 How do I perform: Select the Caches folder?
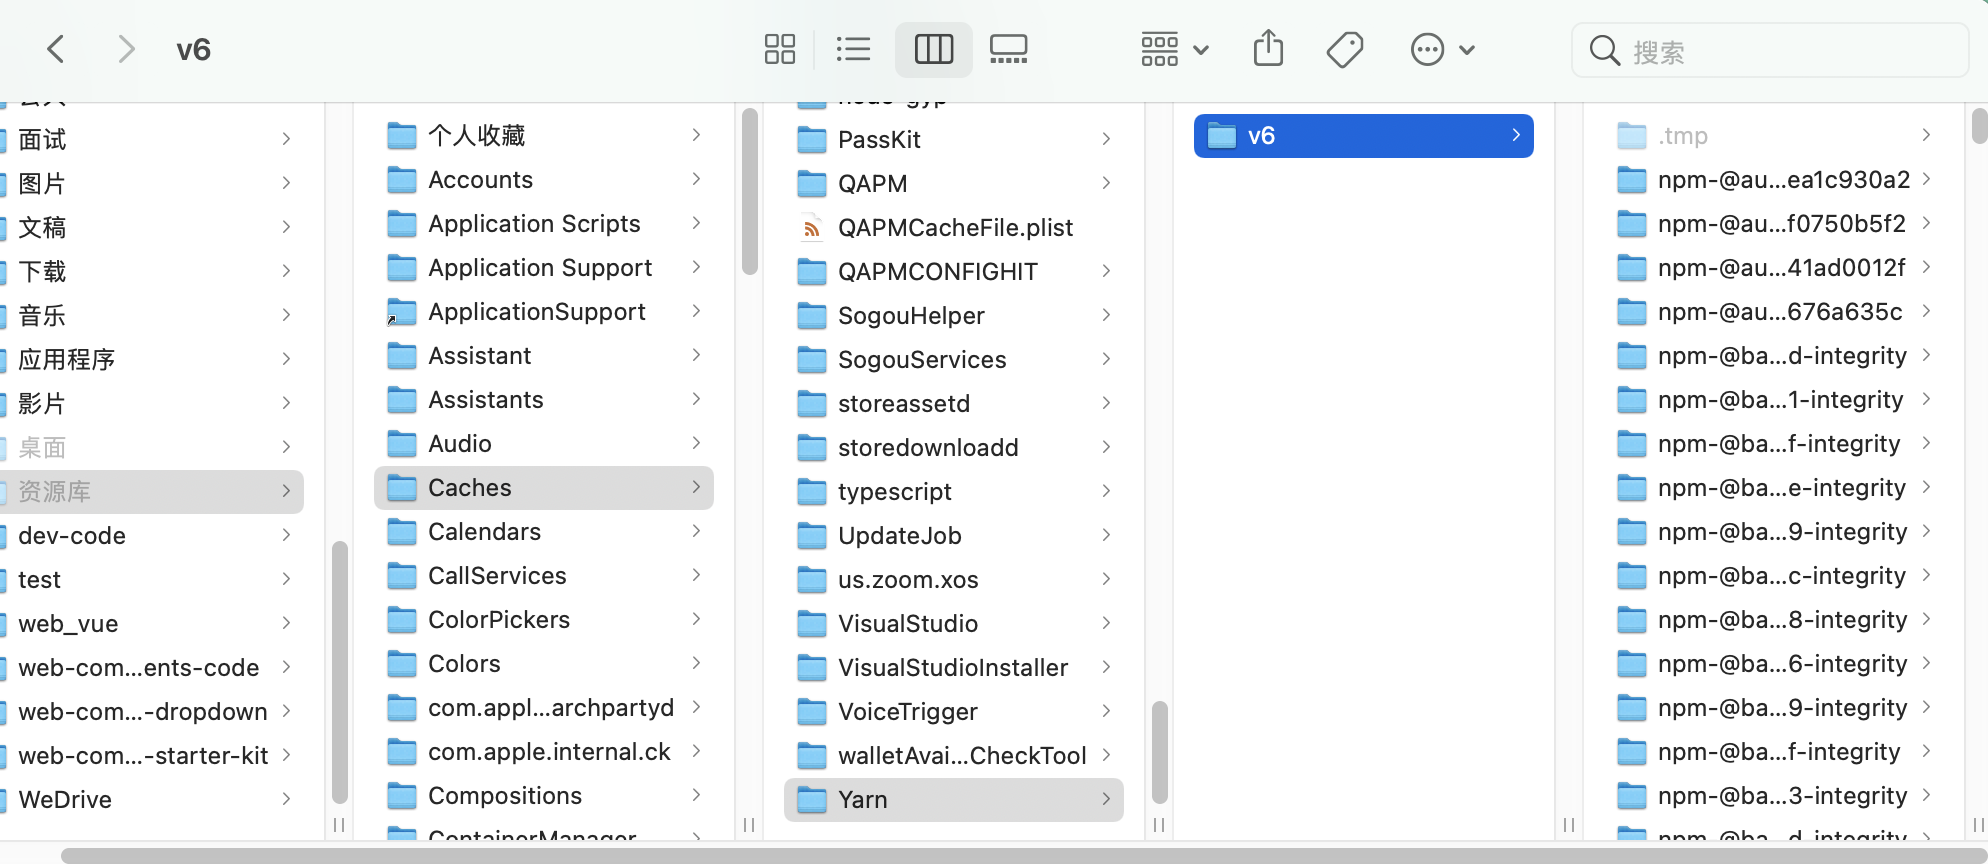point(543,488)
